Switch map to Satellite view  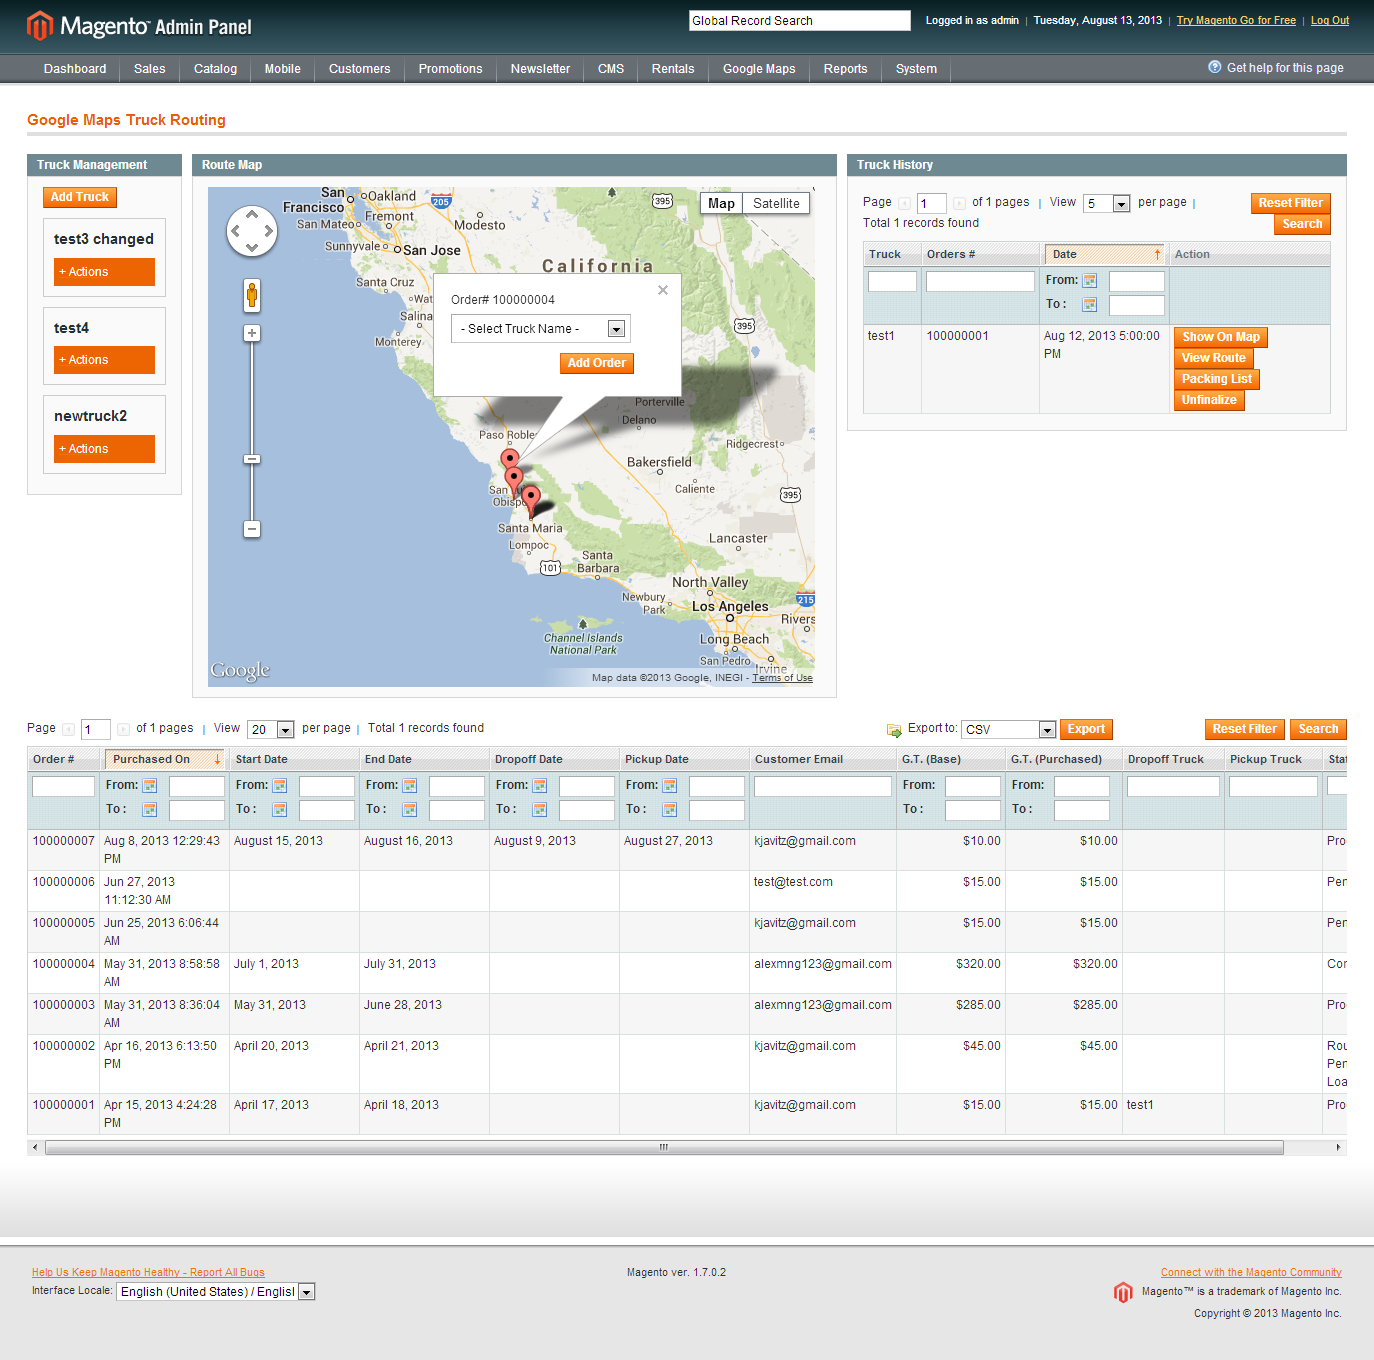[776, 203]
